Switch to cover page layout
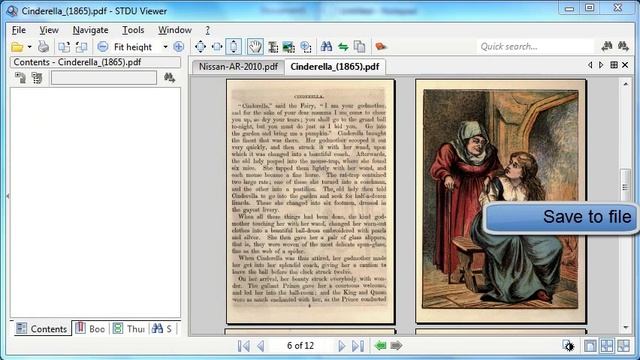This screenshot has height=360, width=640. [623, 346]
